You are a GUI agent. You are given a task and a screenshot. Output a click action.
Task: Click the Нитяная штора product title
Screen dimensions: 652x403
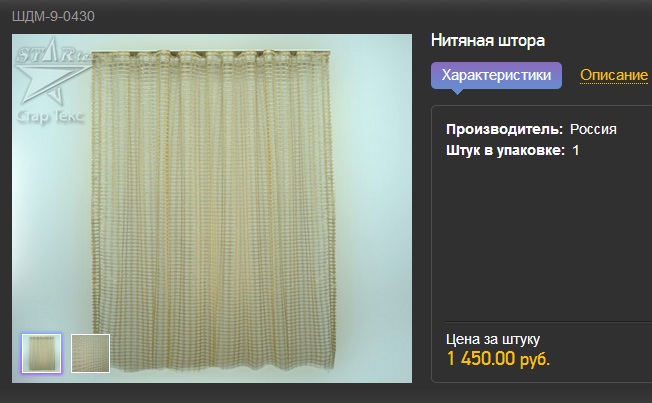[x=488, y=41]
